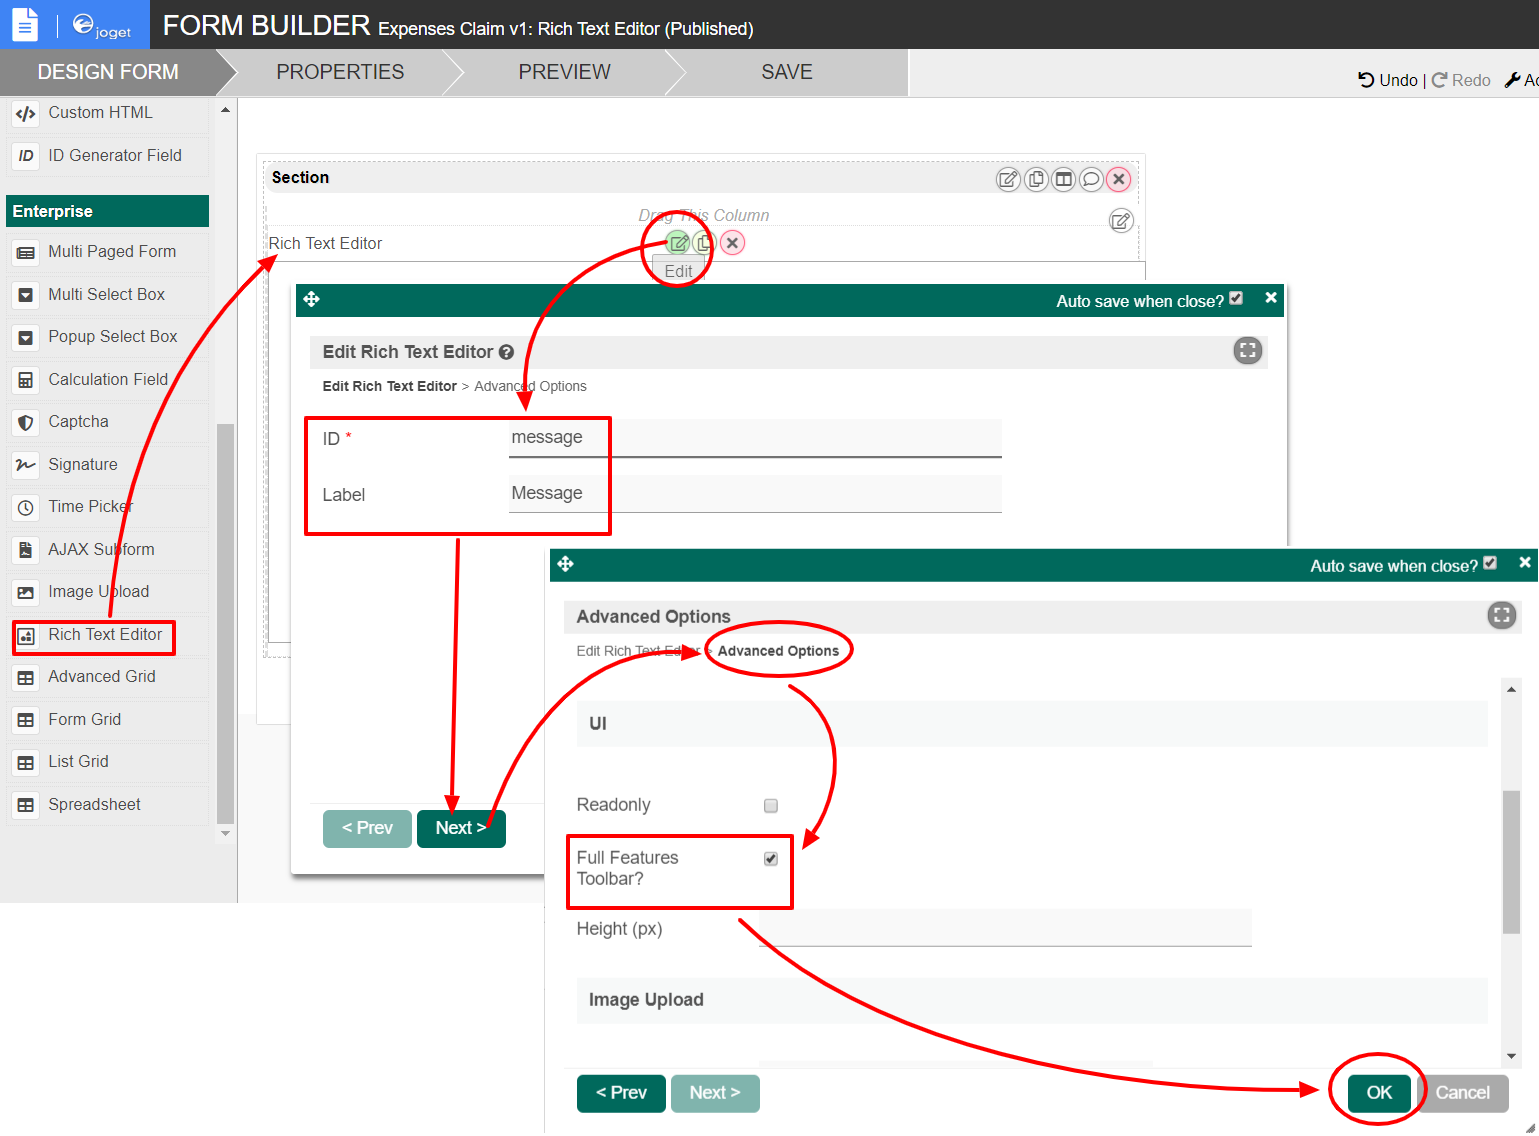Click the palette scrollbar up arrow
Screen dimensions: 1539x1136
225,110
